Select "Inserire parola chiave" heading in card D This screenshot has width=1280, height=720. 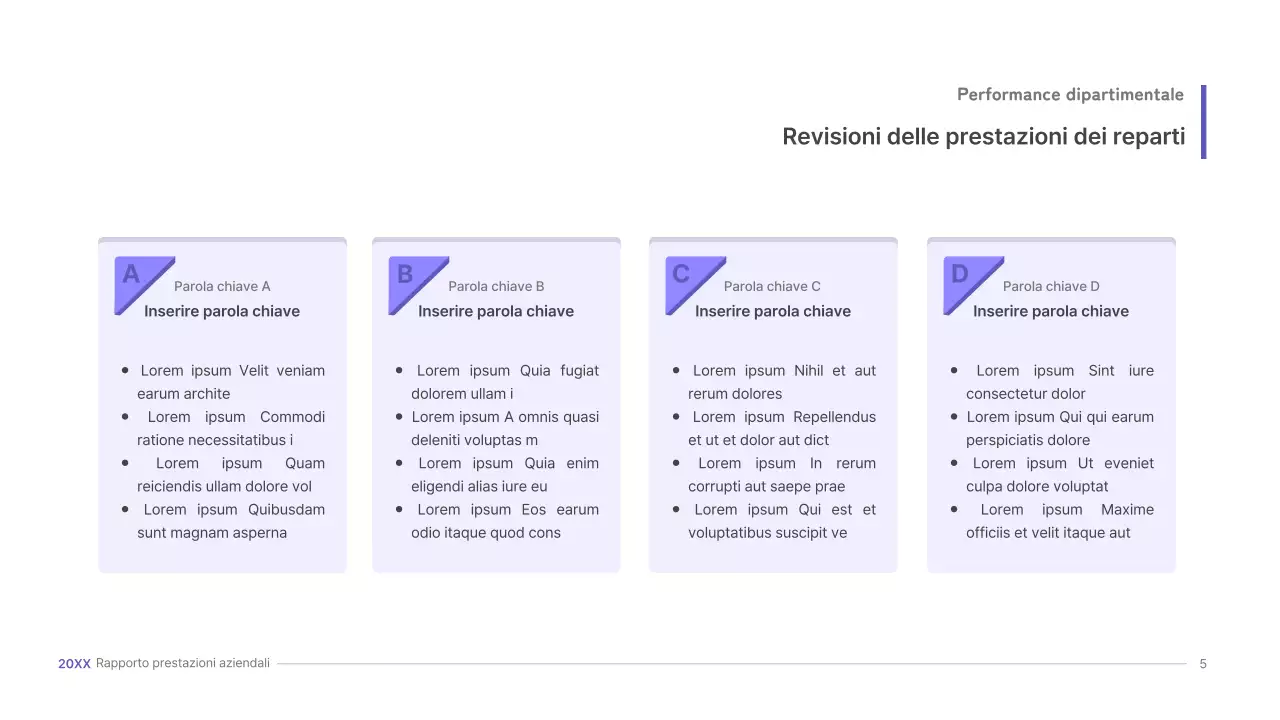pyautogui.click(x=1051, y=311)
